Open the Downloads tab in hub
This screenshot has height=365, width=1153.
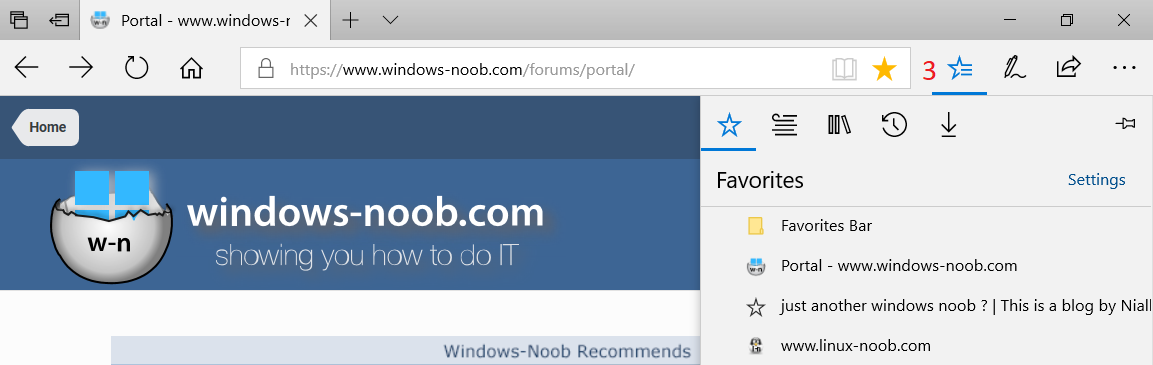[x=949, y=126]
